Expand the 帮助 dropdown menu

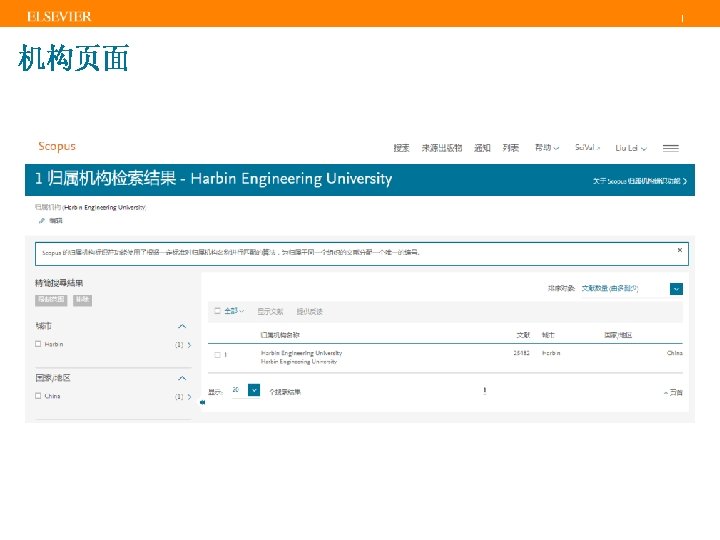click(547, 148)
